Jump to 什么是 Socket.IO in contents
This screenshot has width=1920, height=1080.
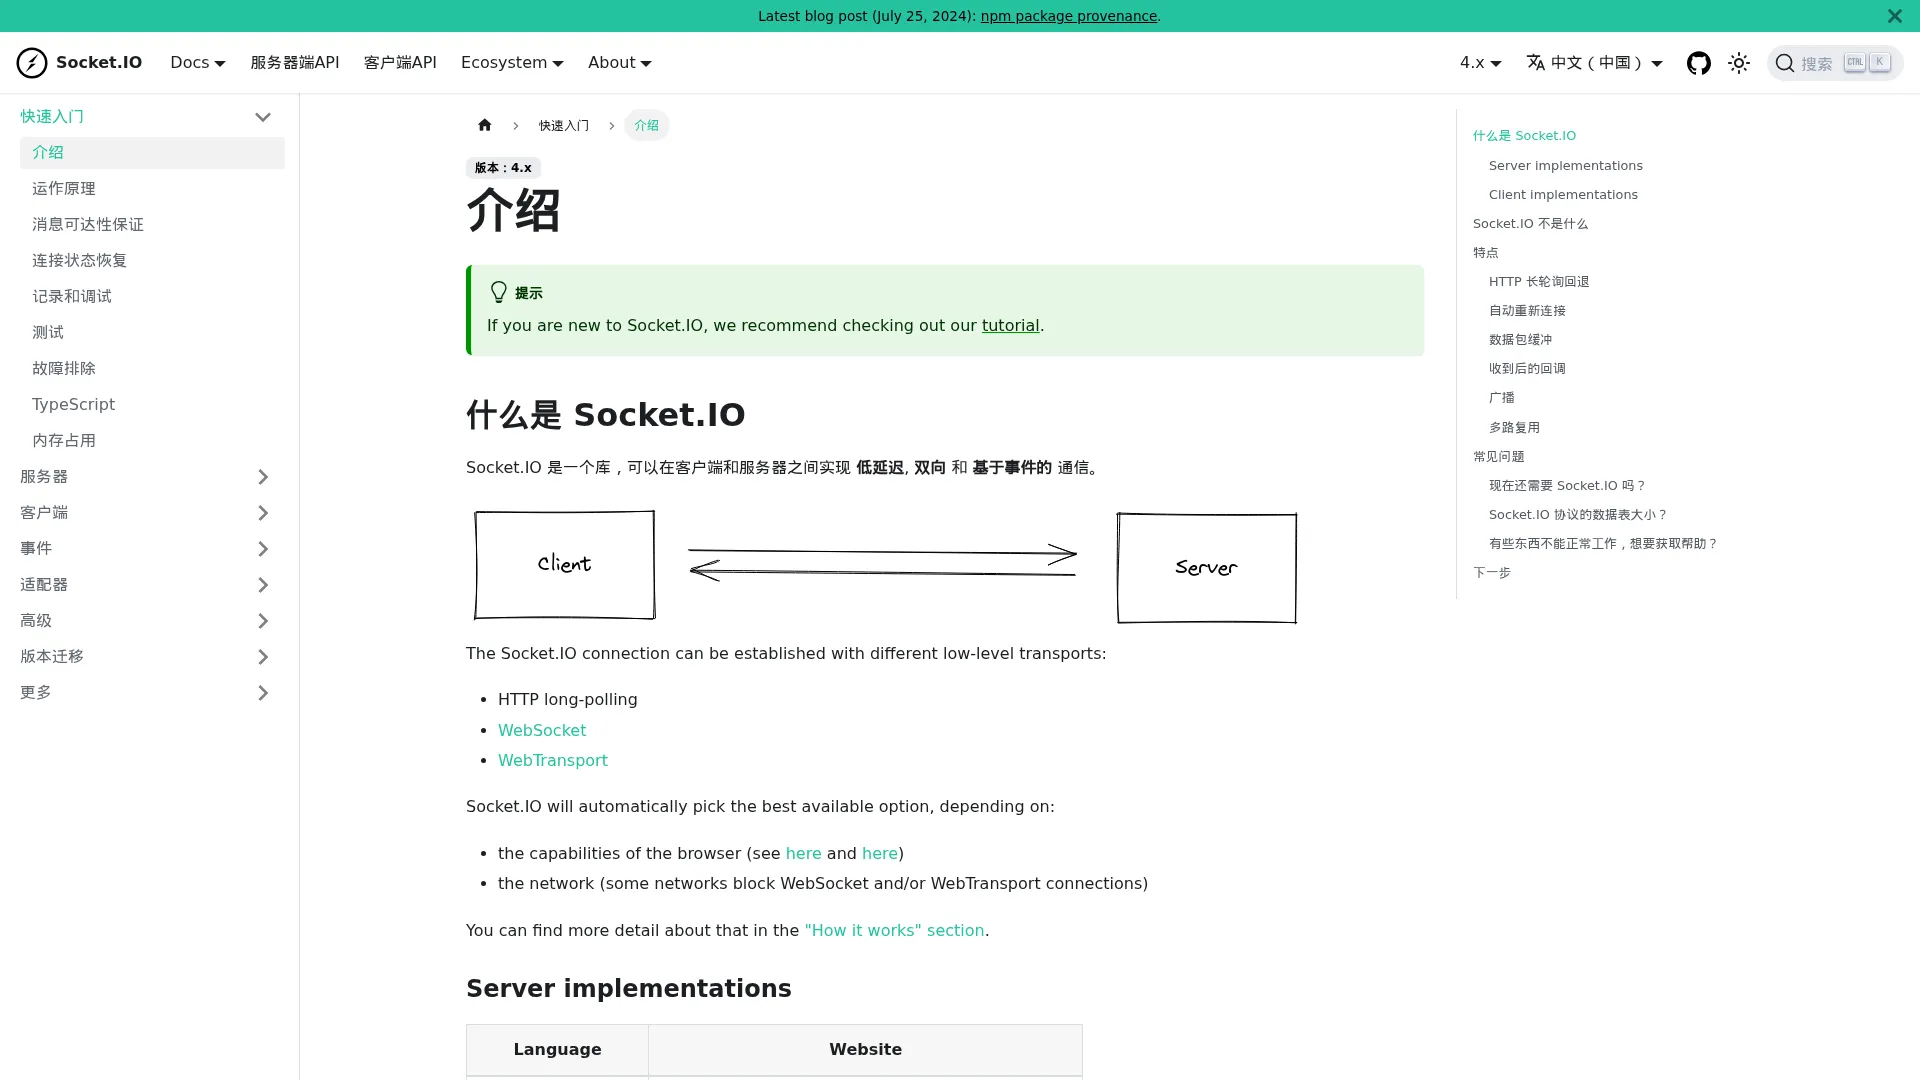tap(1524, 136)
